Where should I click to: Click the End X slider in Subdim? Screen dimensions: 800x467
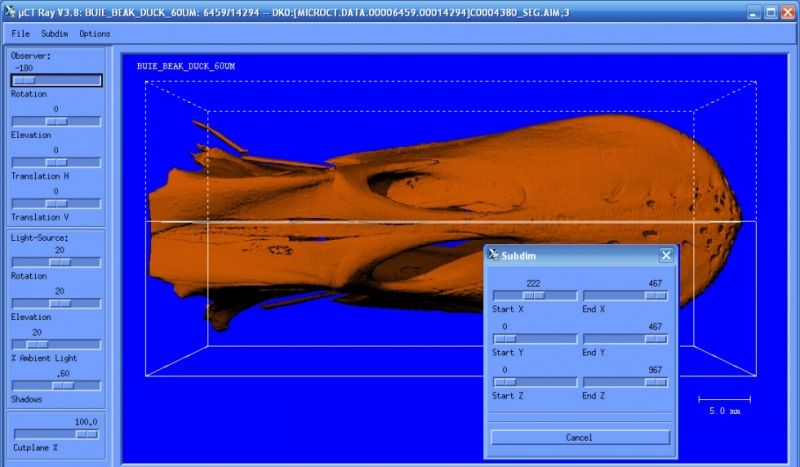pyautogui.click(x=626, y=296)
